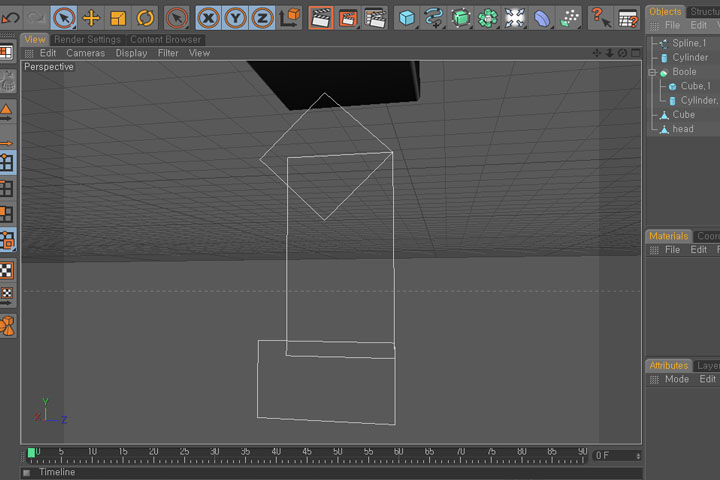Open the spline tools icon

coord(433,18)
